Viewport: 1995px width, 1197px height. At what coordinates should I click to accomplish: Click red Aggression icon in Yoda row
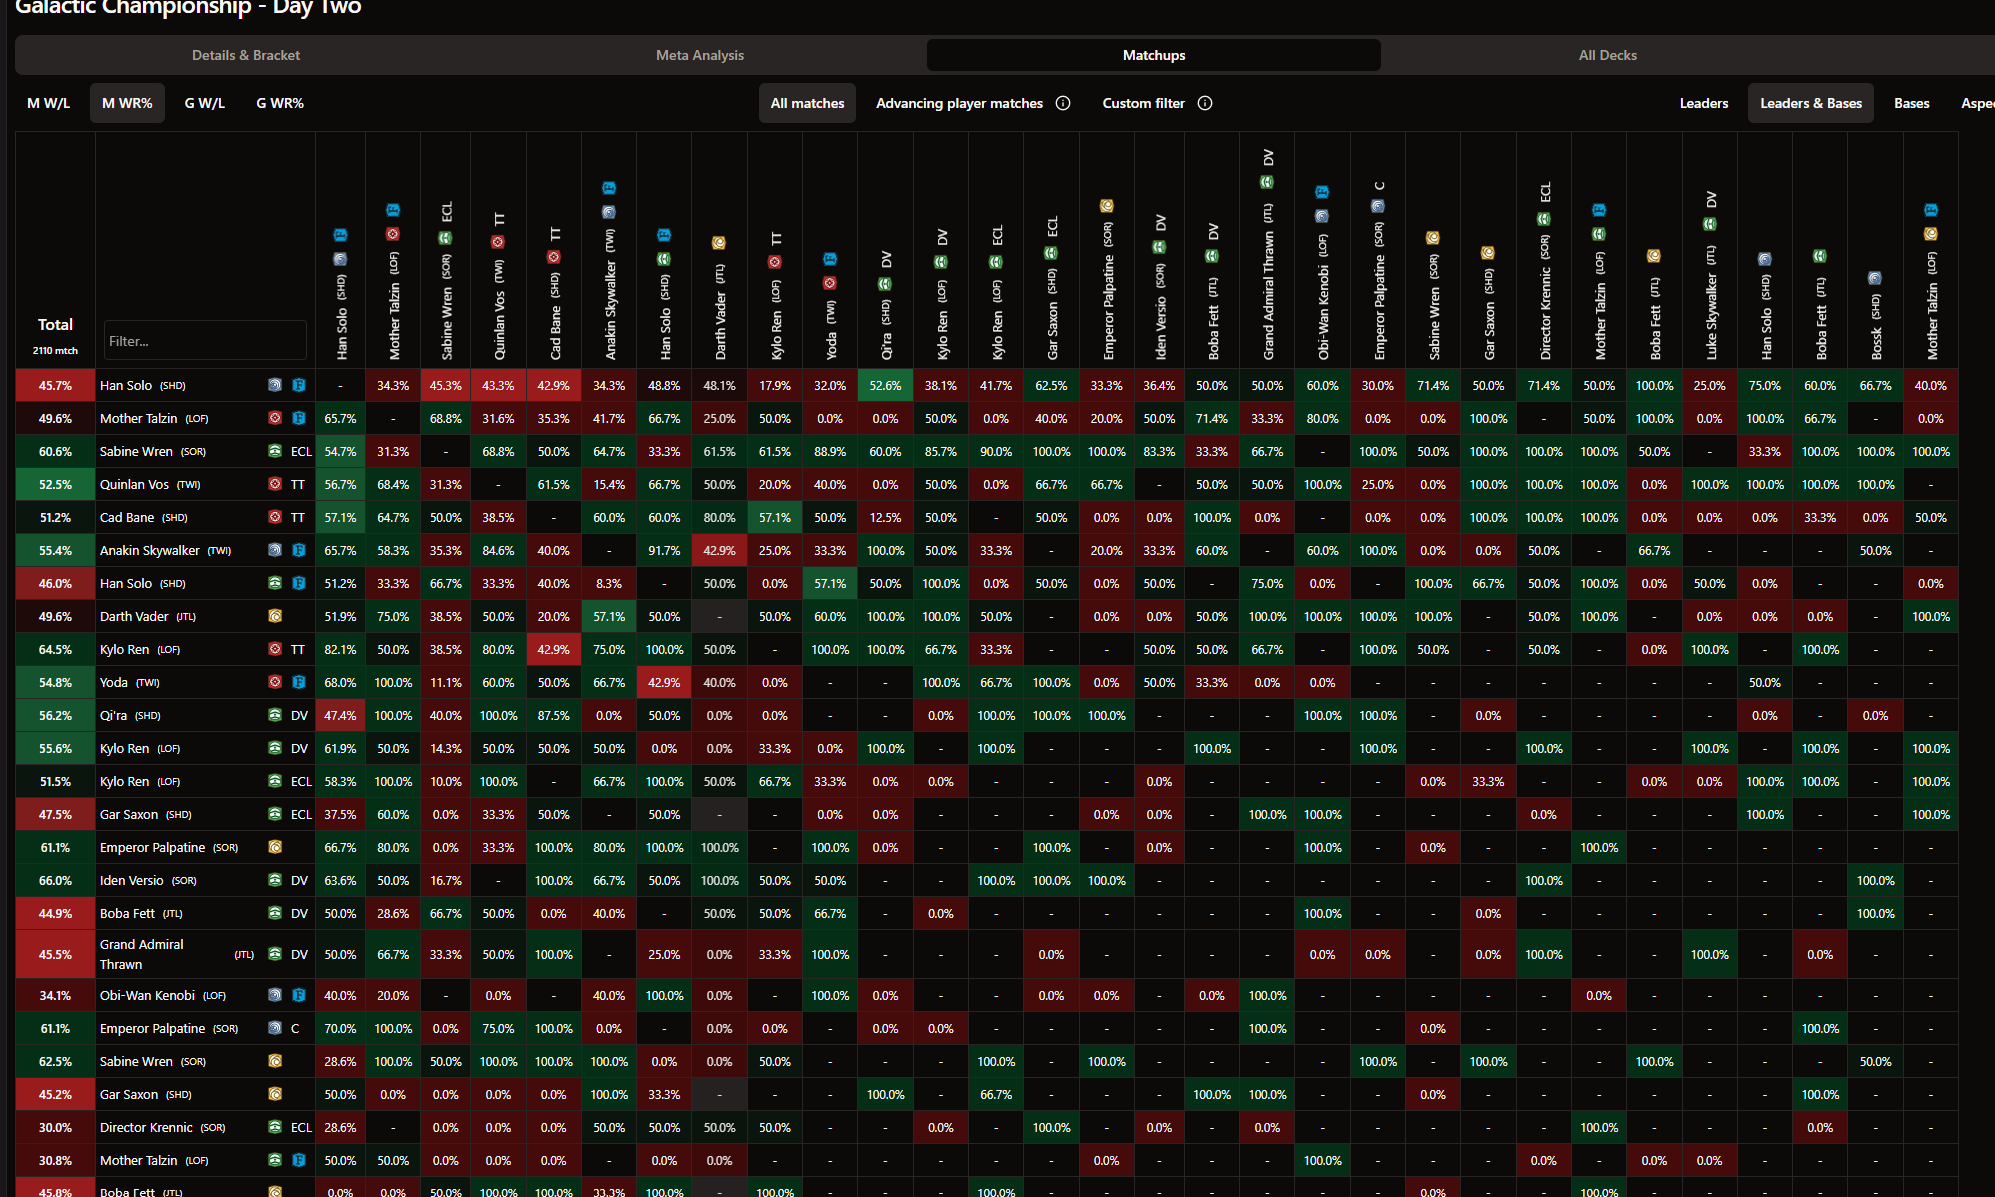click(275, 682)
